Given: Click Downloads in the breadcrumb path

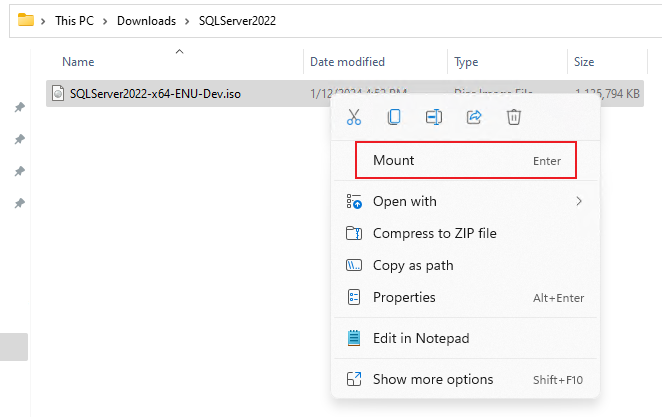Looking at the screenshot, I should point(146,21).
